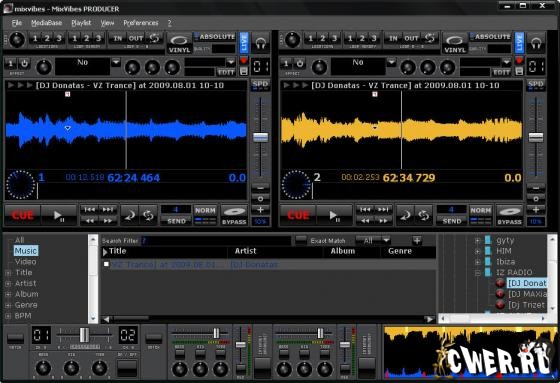Toggle the LIVE switch on deck 1

coord(244,43)
